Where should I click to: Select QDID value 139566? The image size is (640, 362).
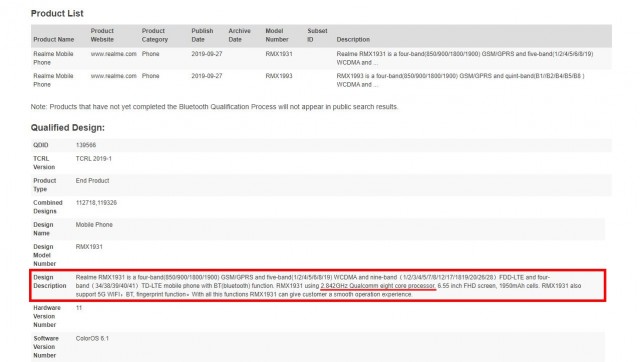86,145
